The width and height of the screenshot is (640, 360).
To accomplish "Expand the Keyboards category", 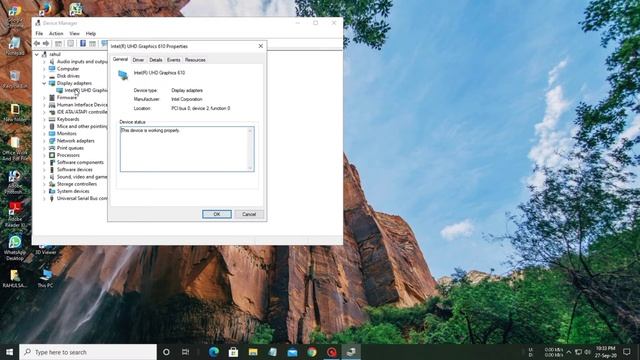I will [x=44, y=119].
